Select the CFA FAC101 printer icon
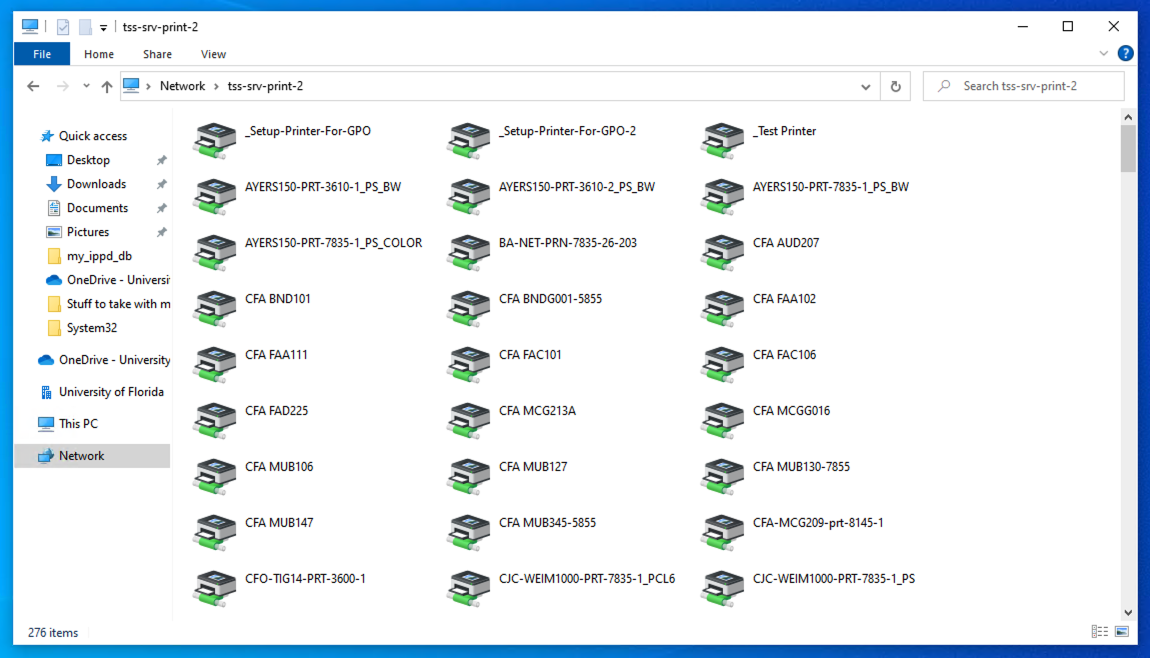 click(x=468, y=364)
